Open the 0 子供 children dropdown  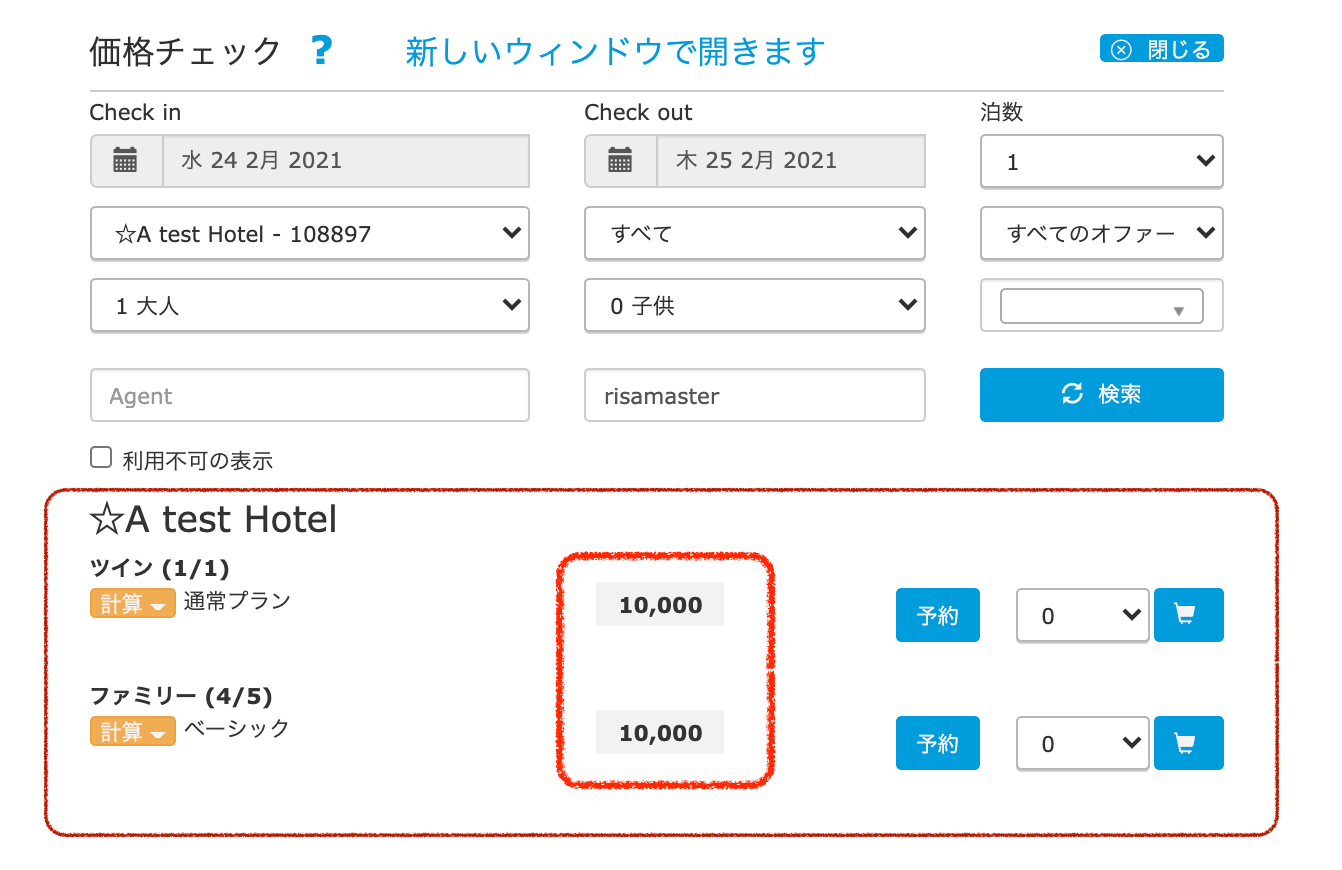(754, 306)
